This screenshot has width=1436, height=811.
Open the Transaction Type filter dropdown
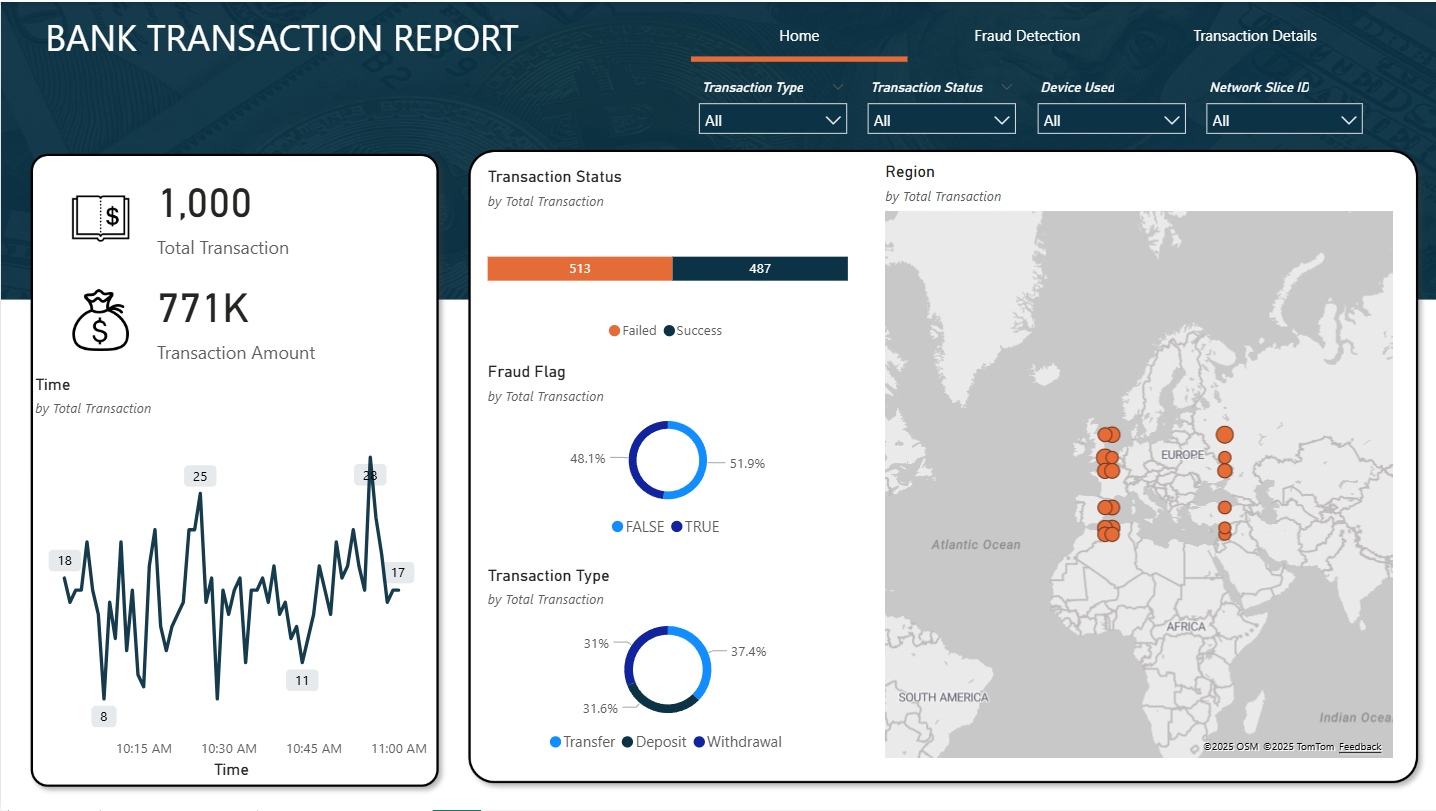[772, 120]
